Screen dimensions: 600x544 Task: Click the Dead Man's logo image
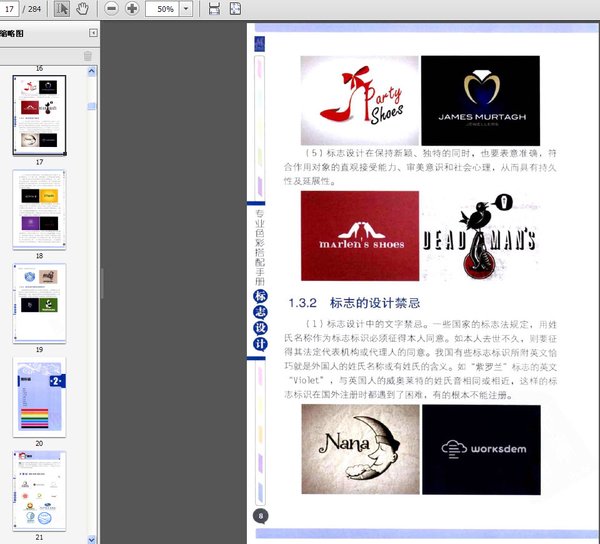(x=480, y=236)
